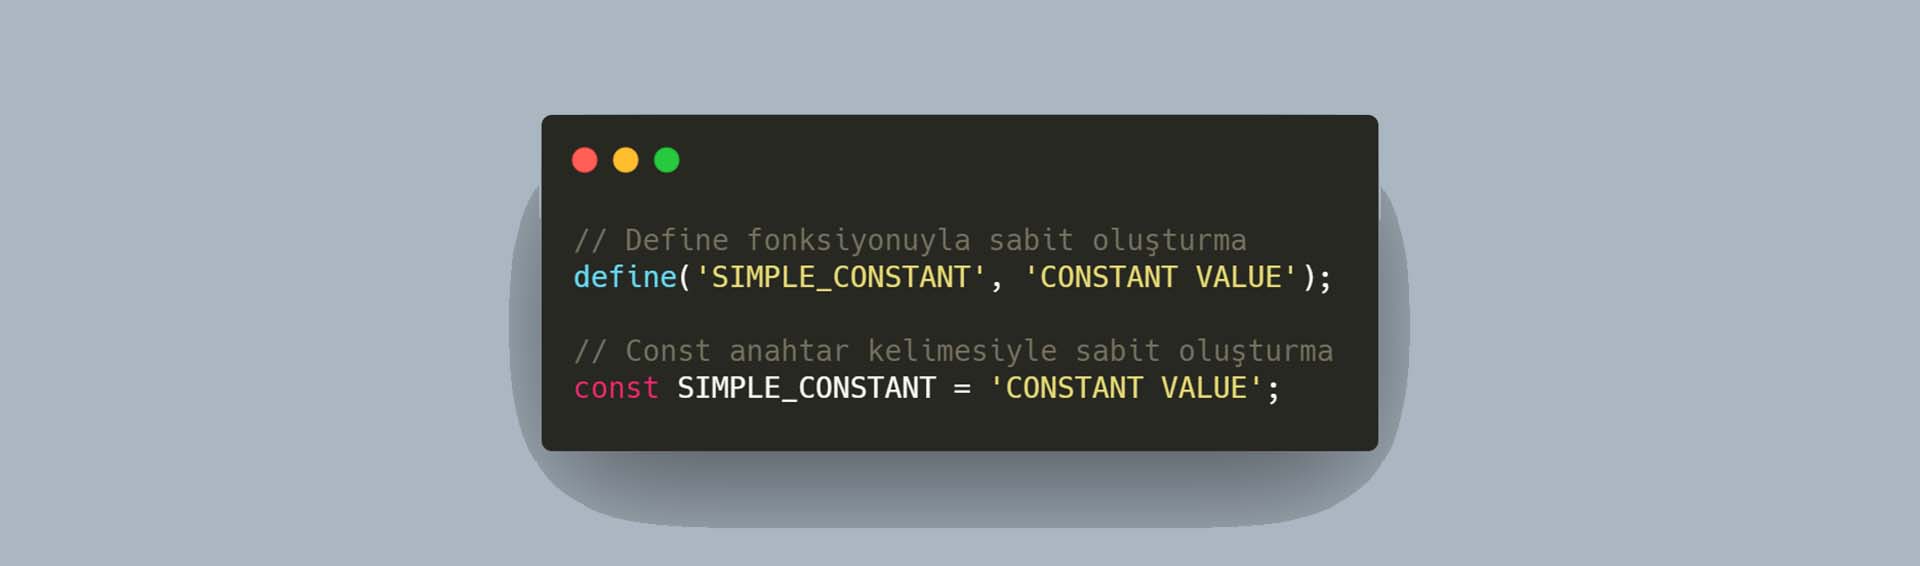Click the equals sign in const line
The height and width of the screenshot is (566, 1920).
coord(962,389)
